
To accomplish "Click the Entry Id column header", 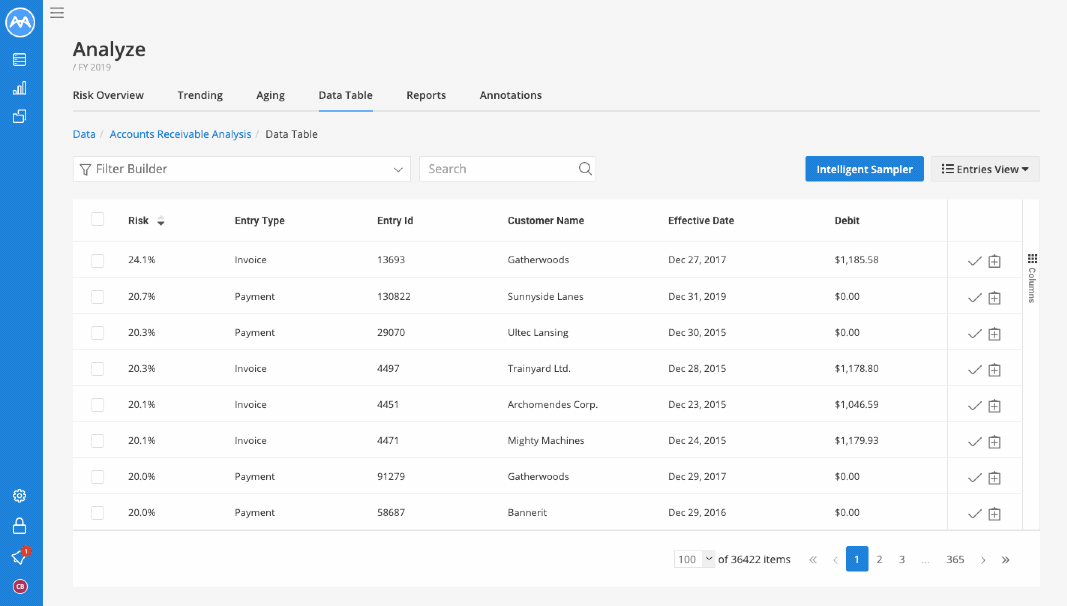I will click(395, 220).
